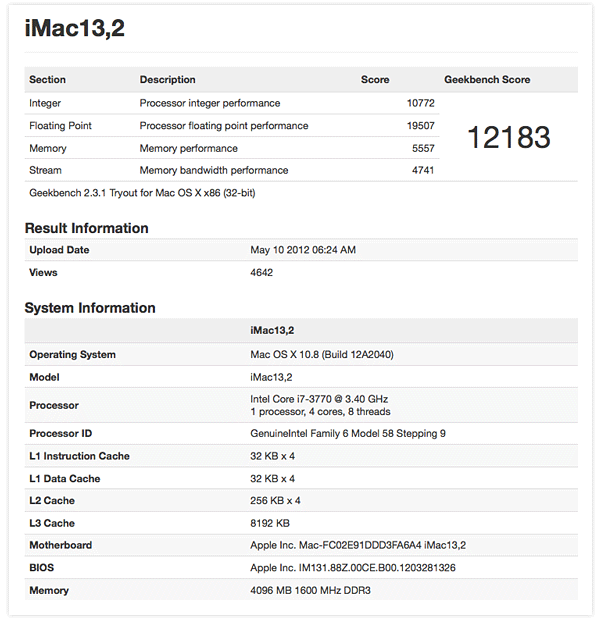Image resolution: width=596 pixels, height=622 pixels.
Task: Select the L2 Cache value 256 KB x 4
Action: click(275, 501)
